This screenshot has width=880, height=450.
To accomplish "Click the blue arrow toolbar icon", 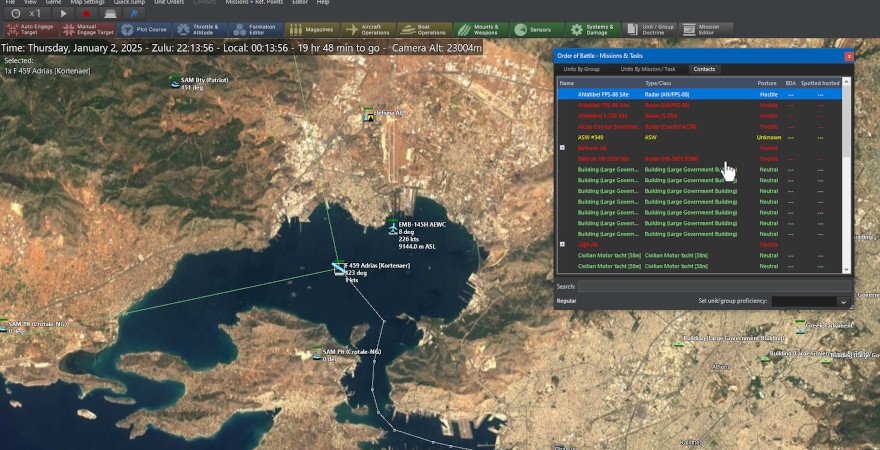I will coord(134,13).
